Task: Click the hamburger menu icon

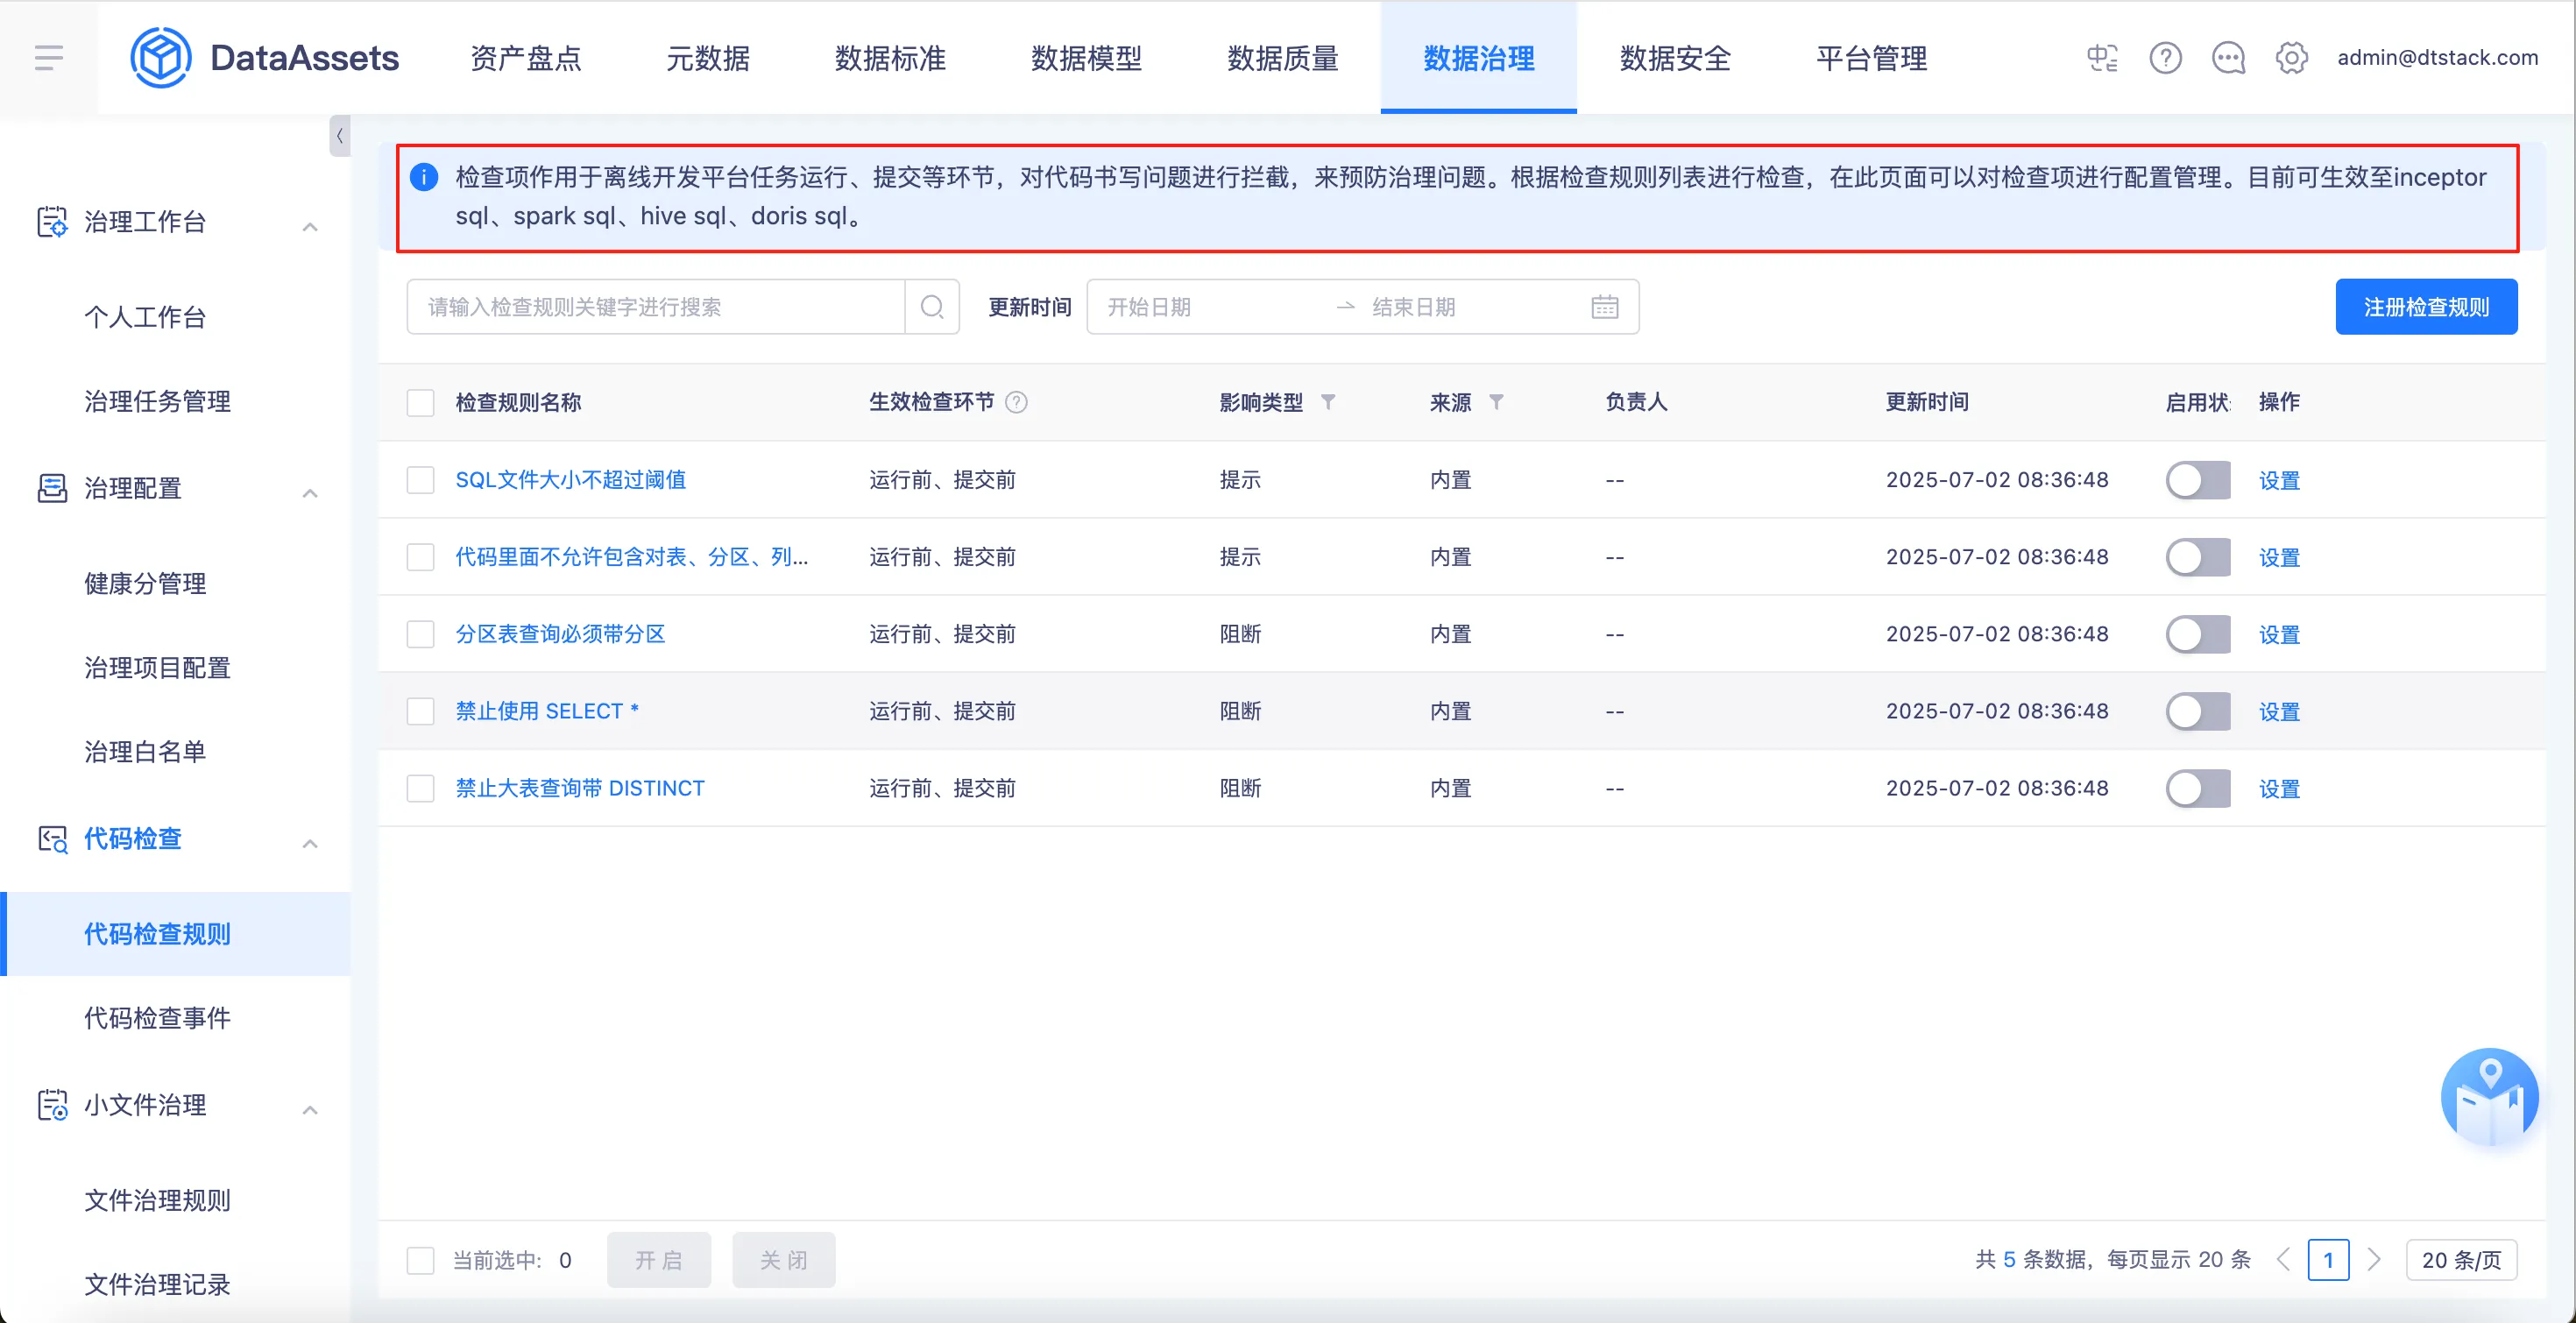Action: [48, 58]
